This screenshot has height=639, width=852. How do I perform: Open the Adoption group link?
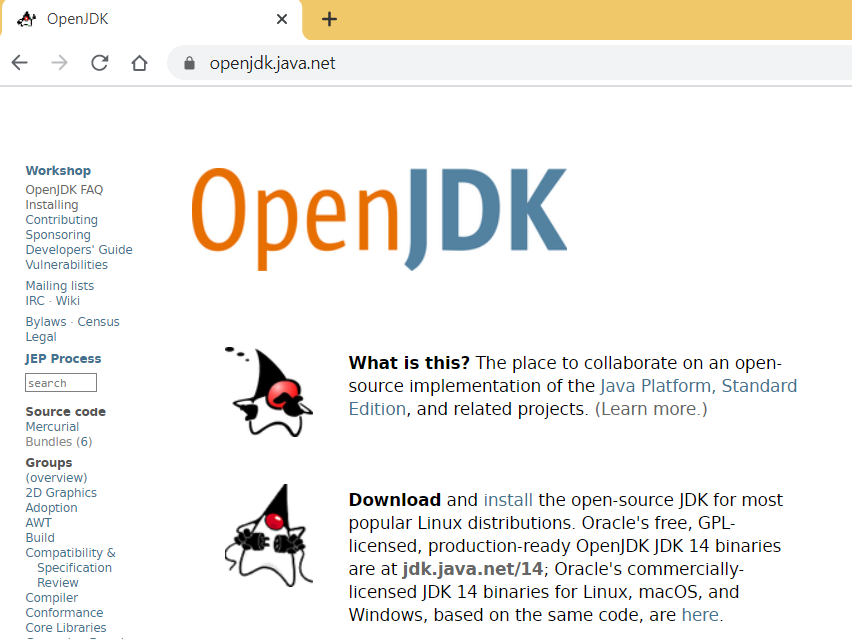tap(52, 508)
